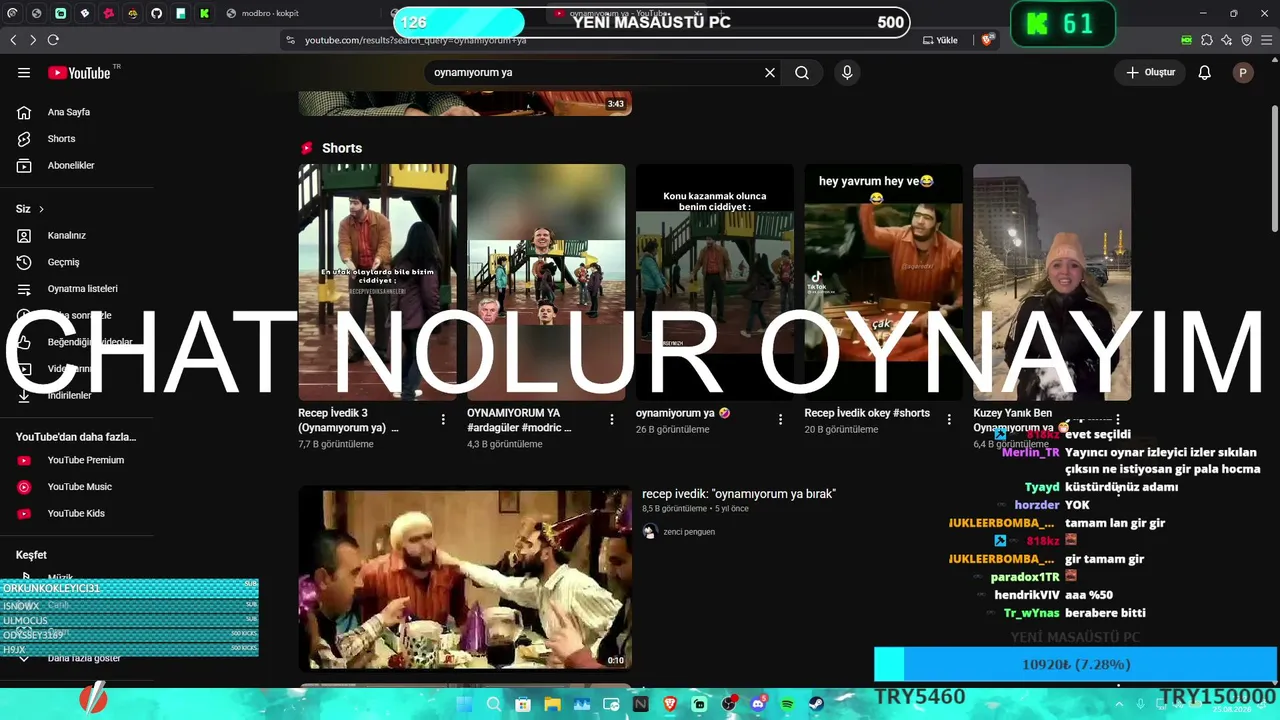This screenshot has height=720, width=1280.
Task: Open the Windows Start button
Action: click(x=463, y=704)
